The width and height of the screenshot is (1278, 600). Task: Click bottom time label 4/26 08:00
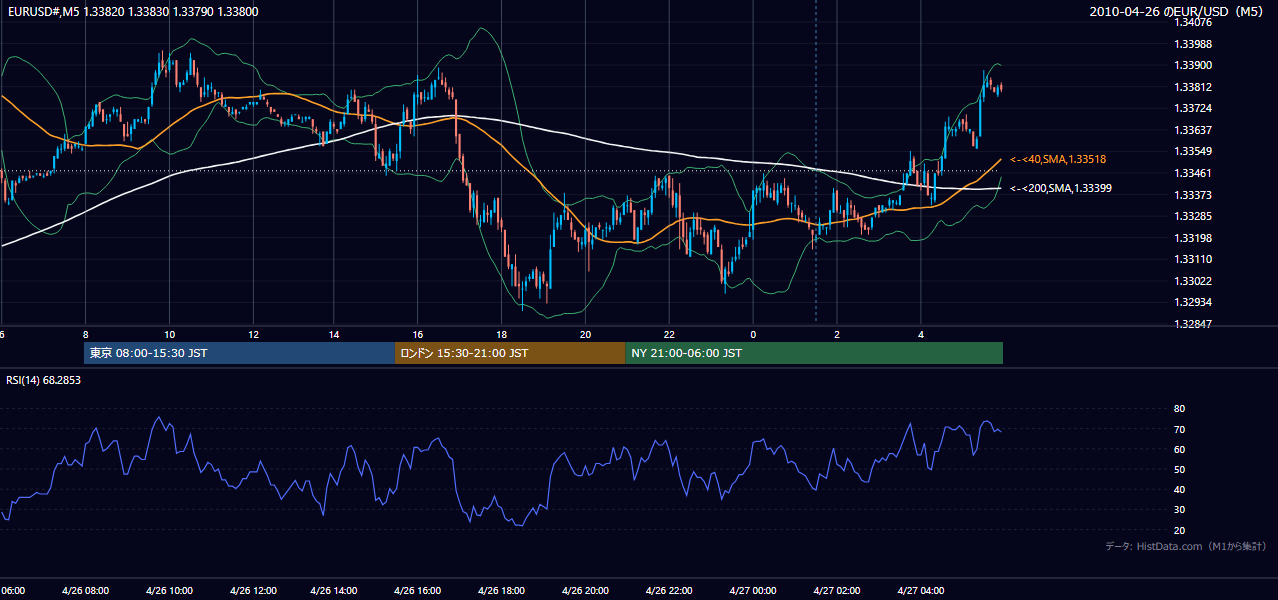(85, 590)
